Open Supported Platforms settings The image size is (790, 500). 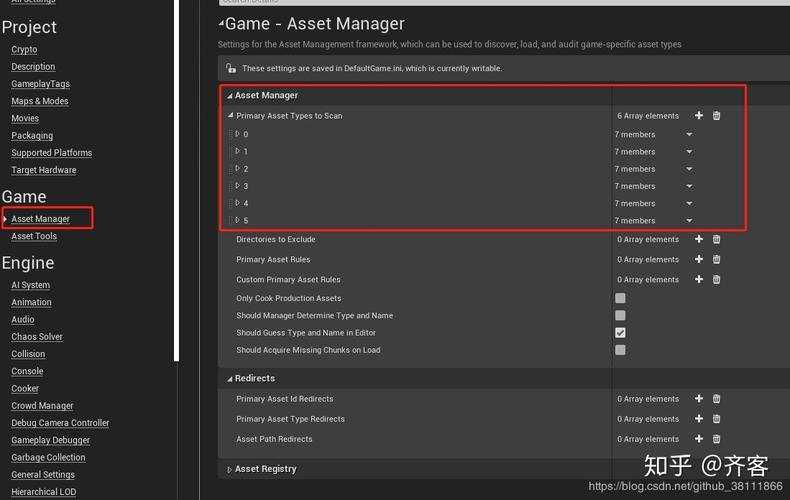tap(51, 153)
